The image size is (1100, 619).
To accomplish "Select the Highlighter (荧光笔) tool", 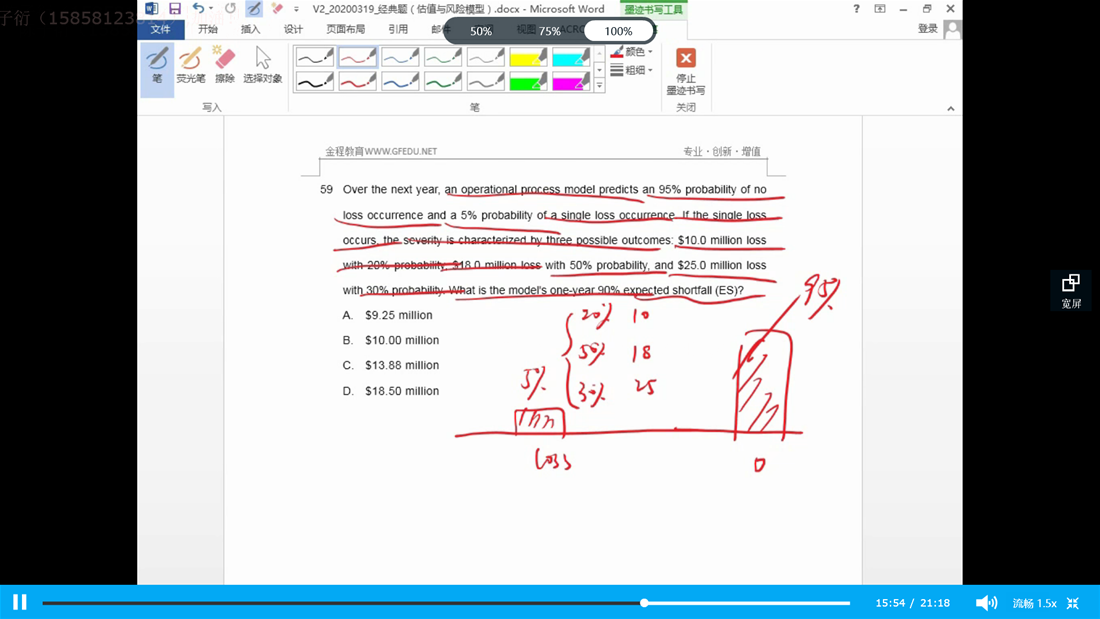I will 190,64.
